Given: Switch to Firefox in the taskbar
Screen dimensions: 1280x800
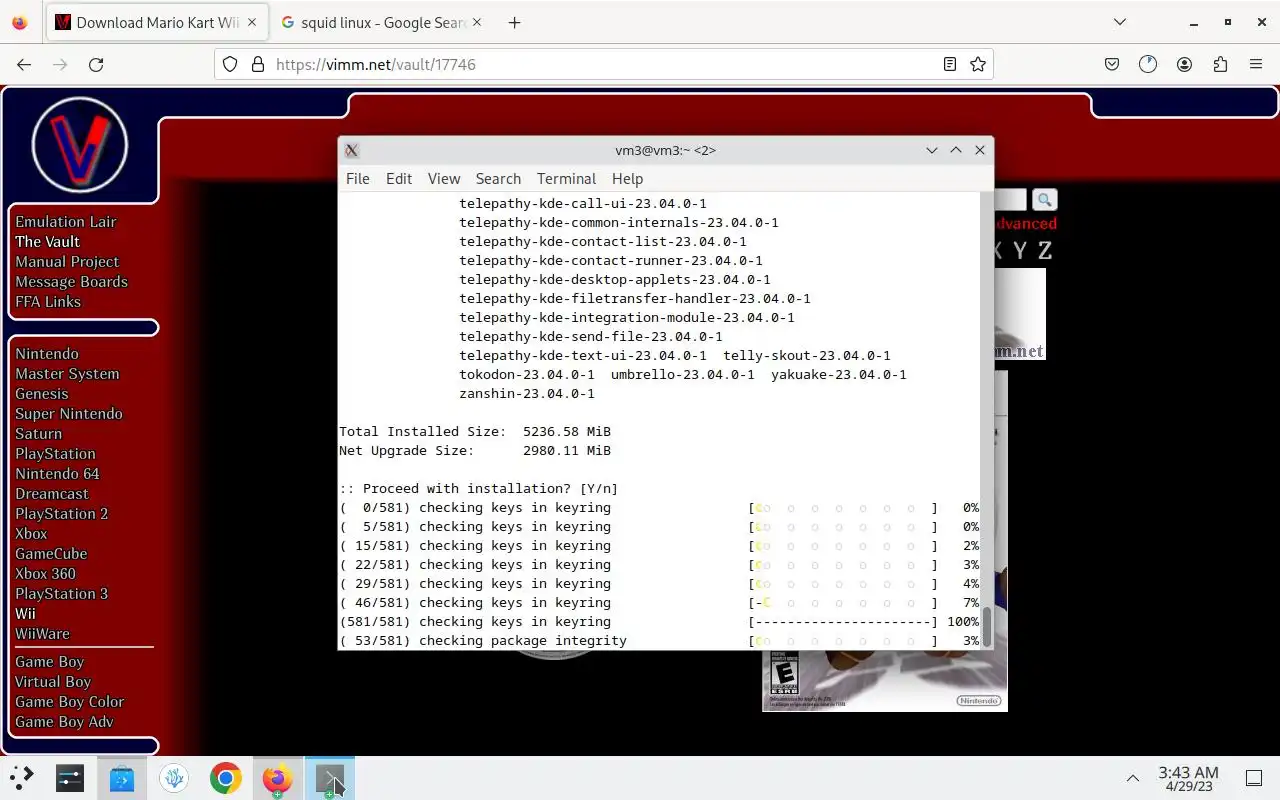Looking at the screenshot, I should (x=277, y=778).
